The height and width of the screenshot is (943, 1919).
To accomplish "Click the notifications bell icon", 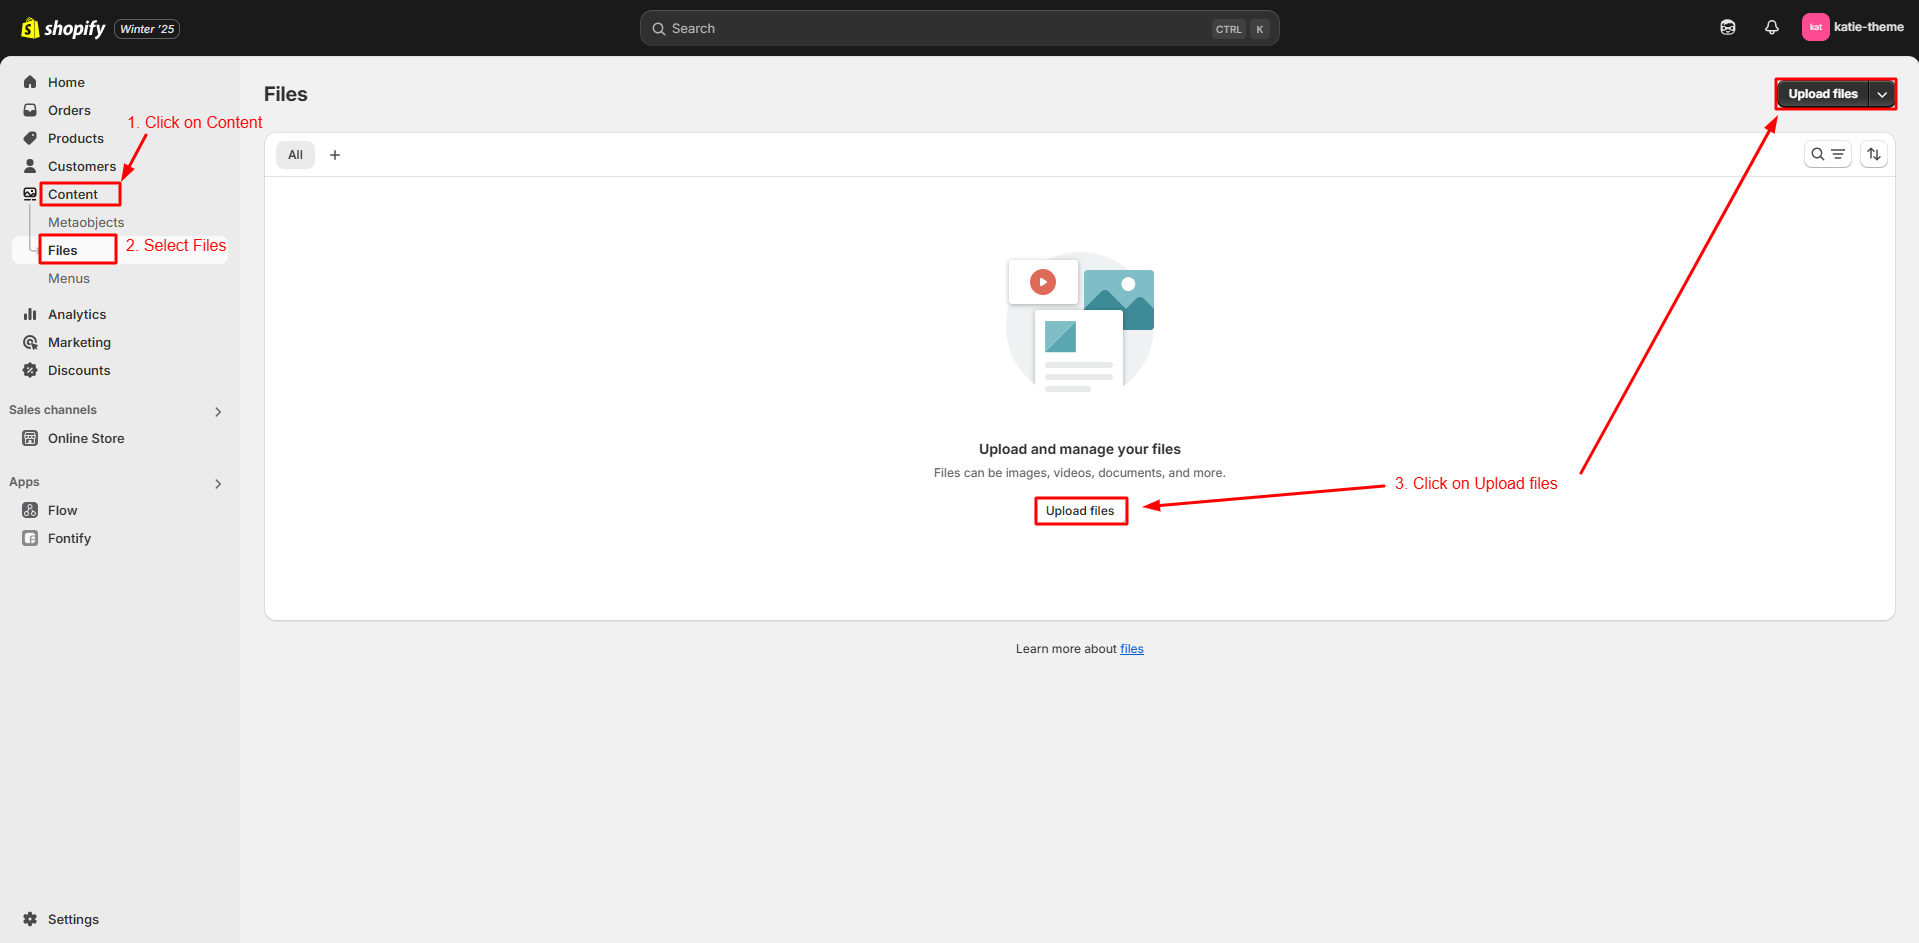I will [1771, 28].
